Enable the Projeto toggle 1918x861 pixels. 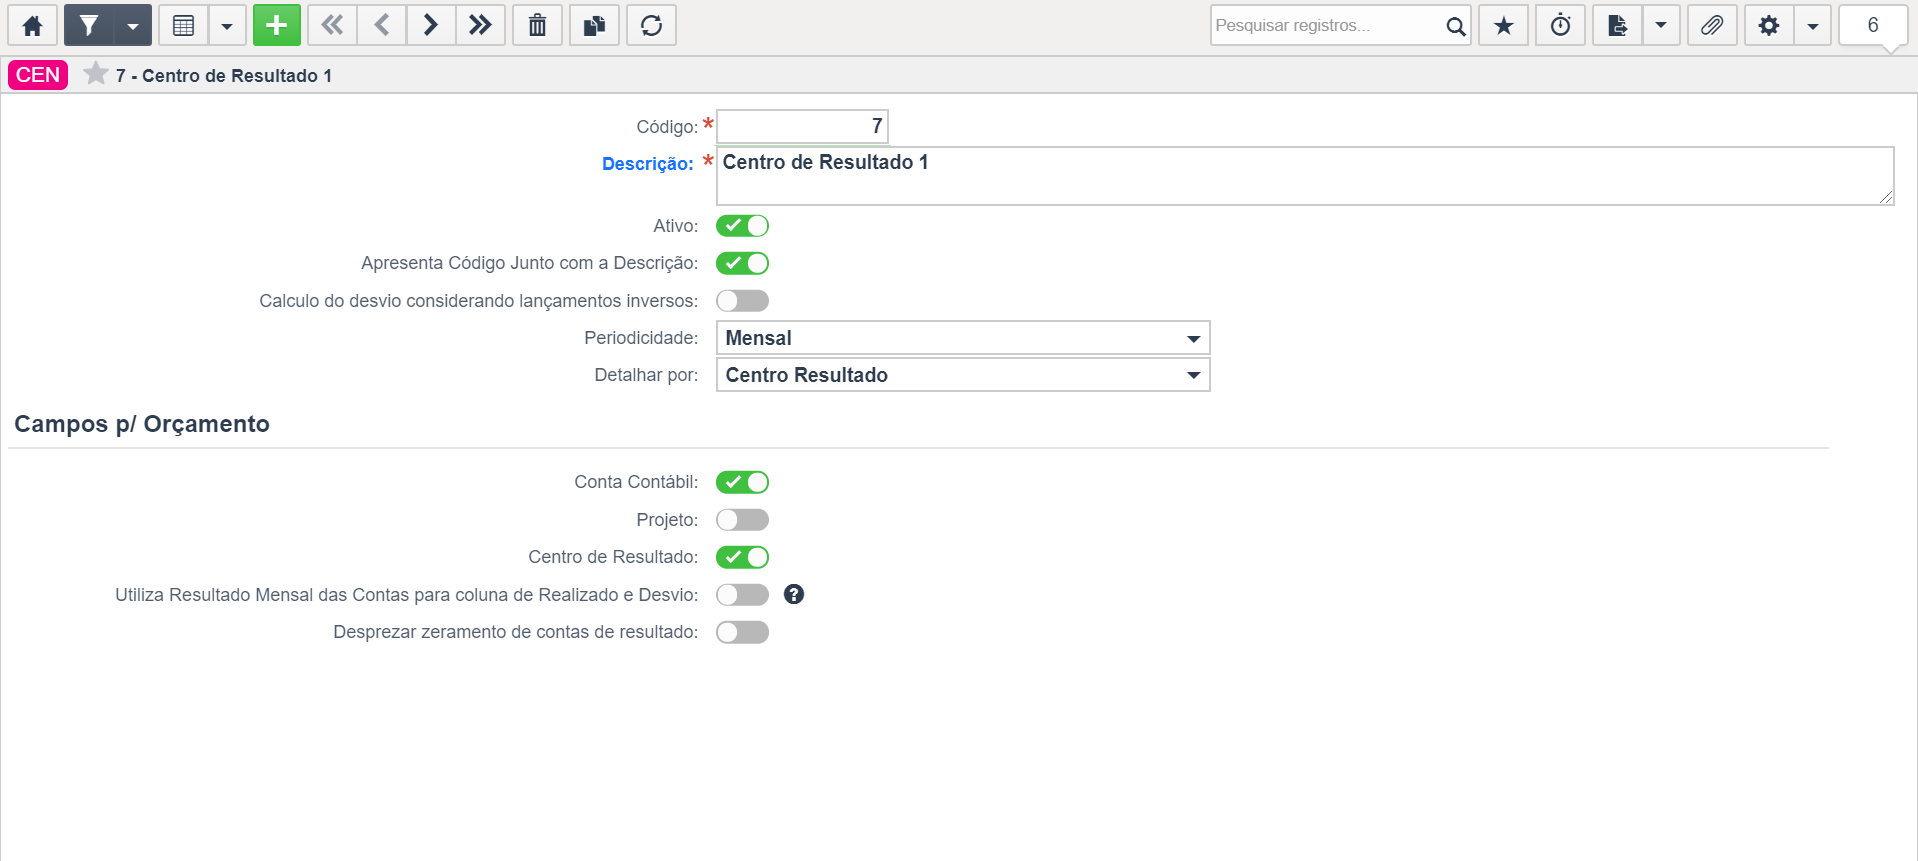coord(742,520)
